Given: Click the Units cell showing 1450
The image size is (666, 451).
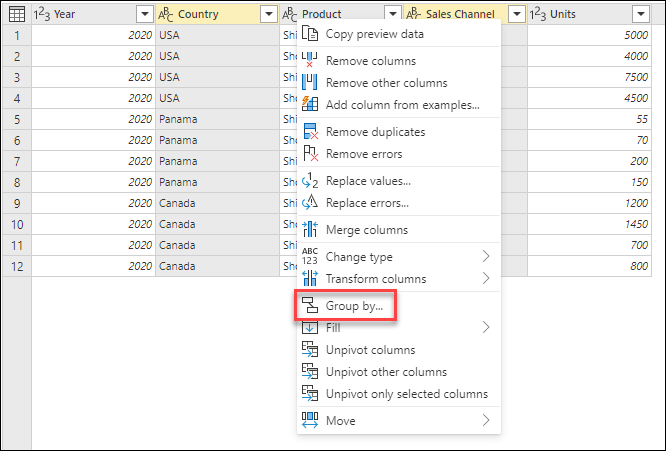Looking at the screenshot, I should pyautogui.click(x=589, y=224).
